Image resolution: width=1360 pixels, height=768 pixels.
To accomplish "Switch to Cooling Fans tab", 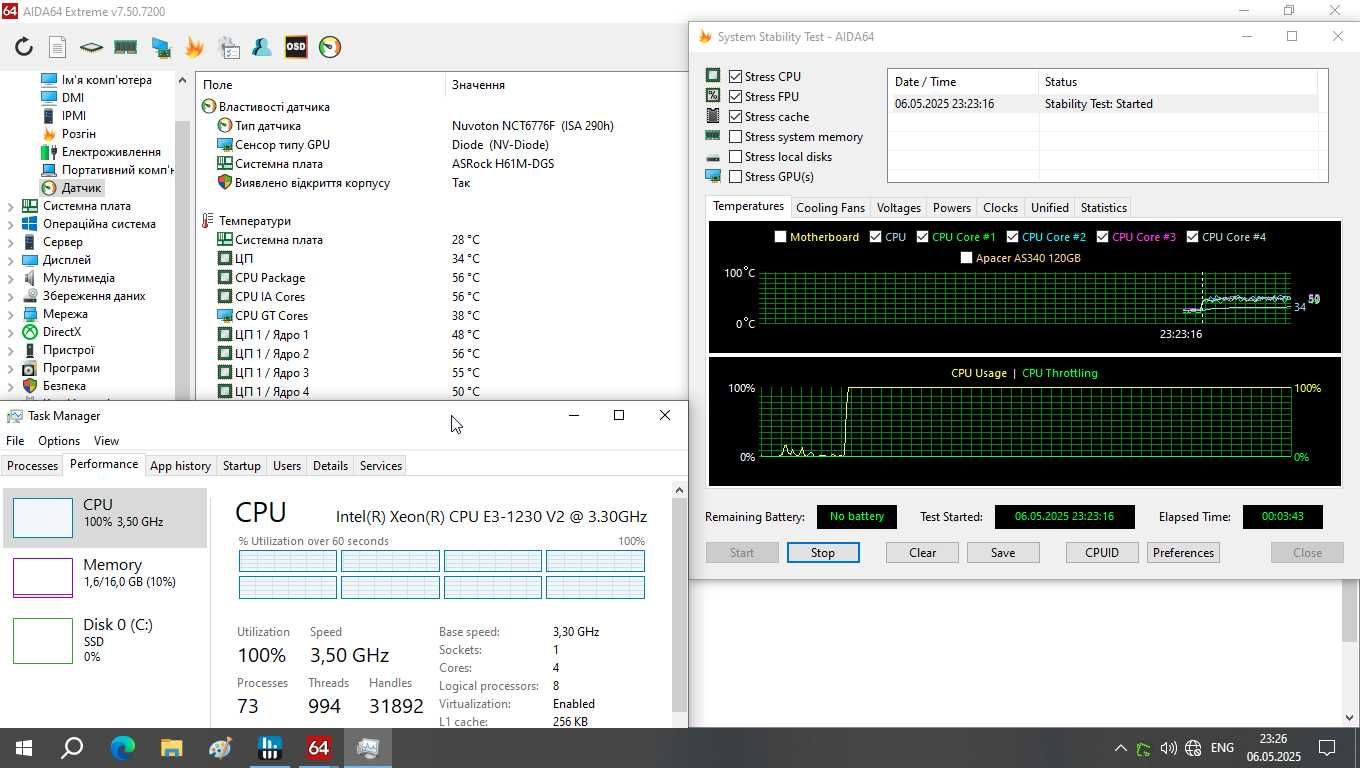I will [x=830, y=208].
